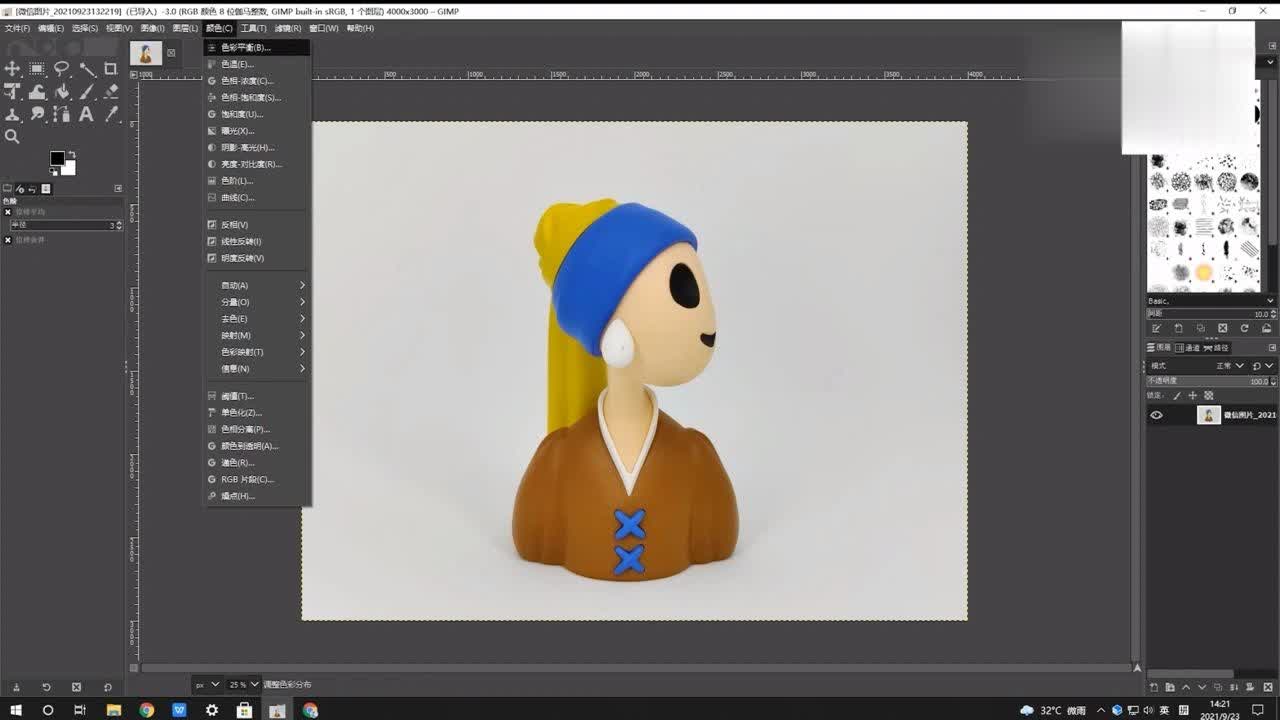Choose 色彩平衡(B)... from the color menu
1280x720 pixels.
click(x=257, y=47)
